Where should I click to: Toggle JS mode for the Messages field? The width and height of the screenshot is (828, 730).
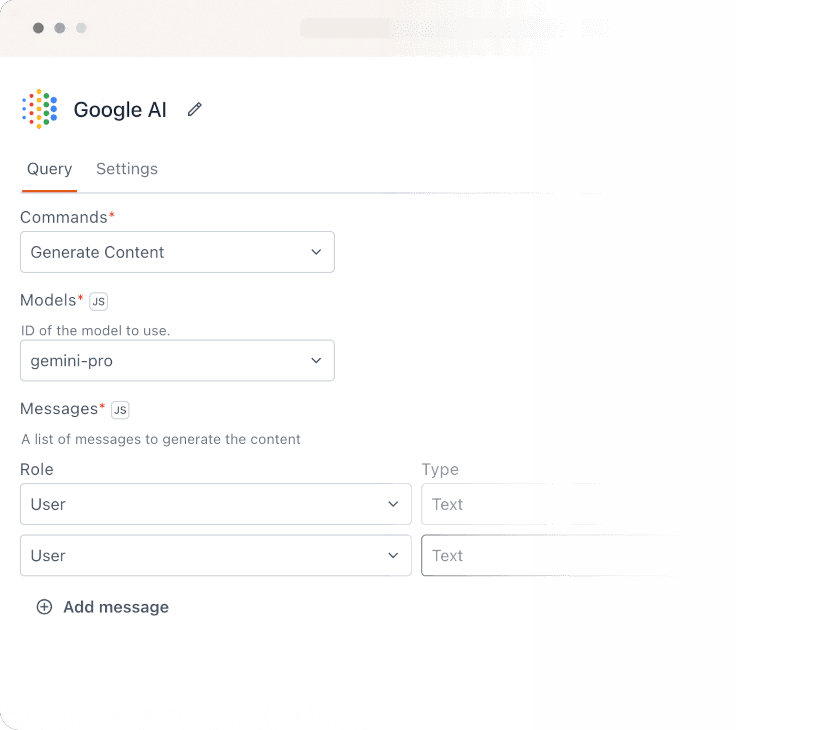(x=119, y=409)
